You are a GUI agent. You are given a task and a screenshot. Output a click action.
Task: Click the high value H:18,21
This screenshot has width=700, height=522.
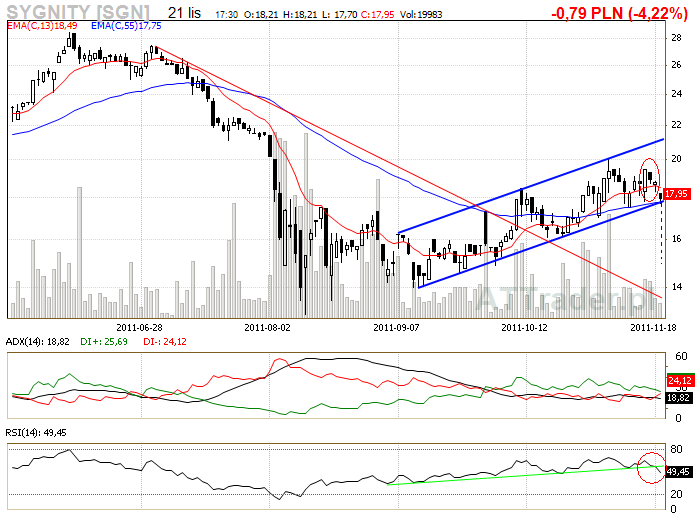300,15
